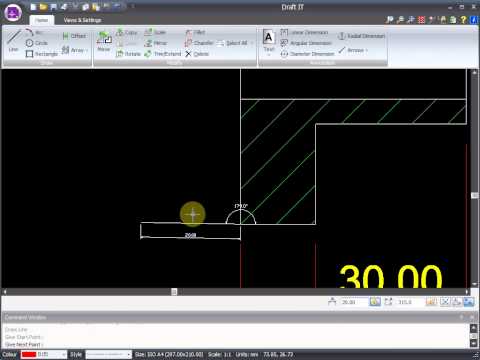The width and height of the screenshot is (480, 360).
Task: Select the Text tool
Action: (269, 41)
